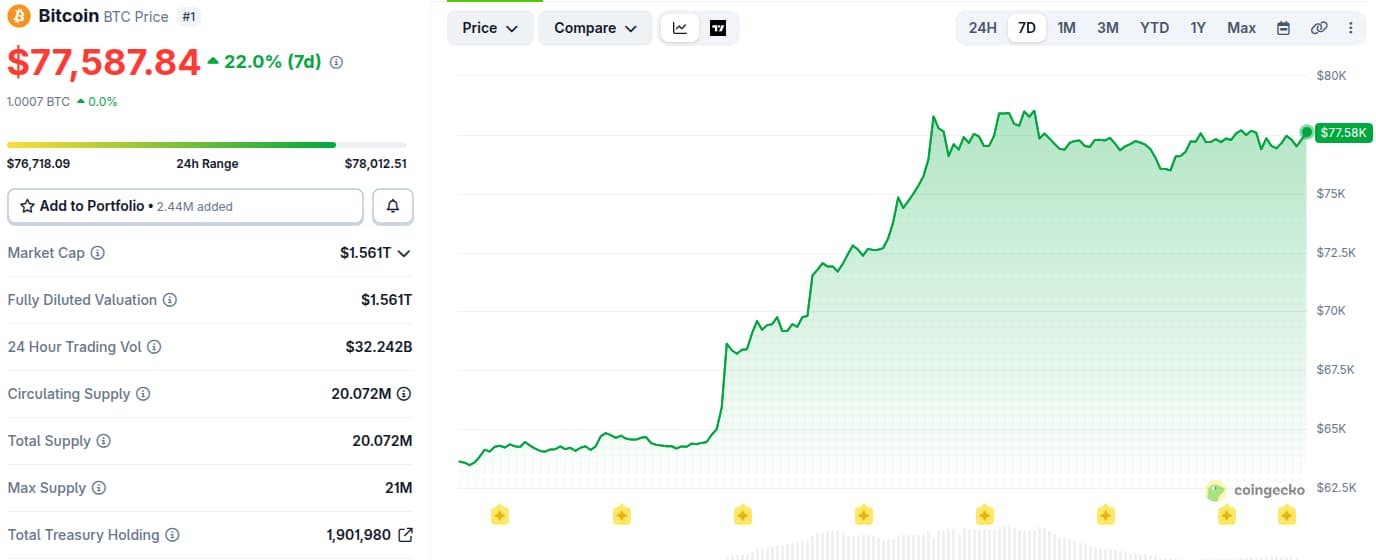Screen dimensions: 1376x560
Task: Open the calendar date range picker
Action: [1283, 28]
